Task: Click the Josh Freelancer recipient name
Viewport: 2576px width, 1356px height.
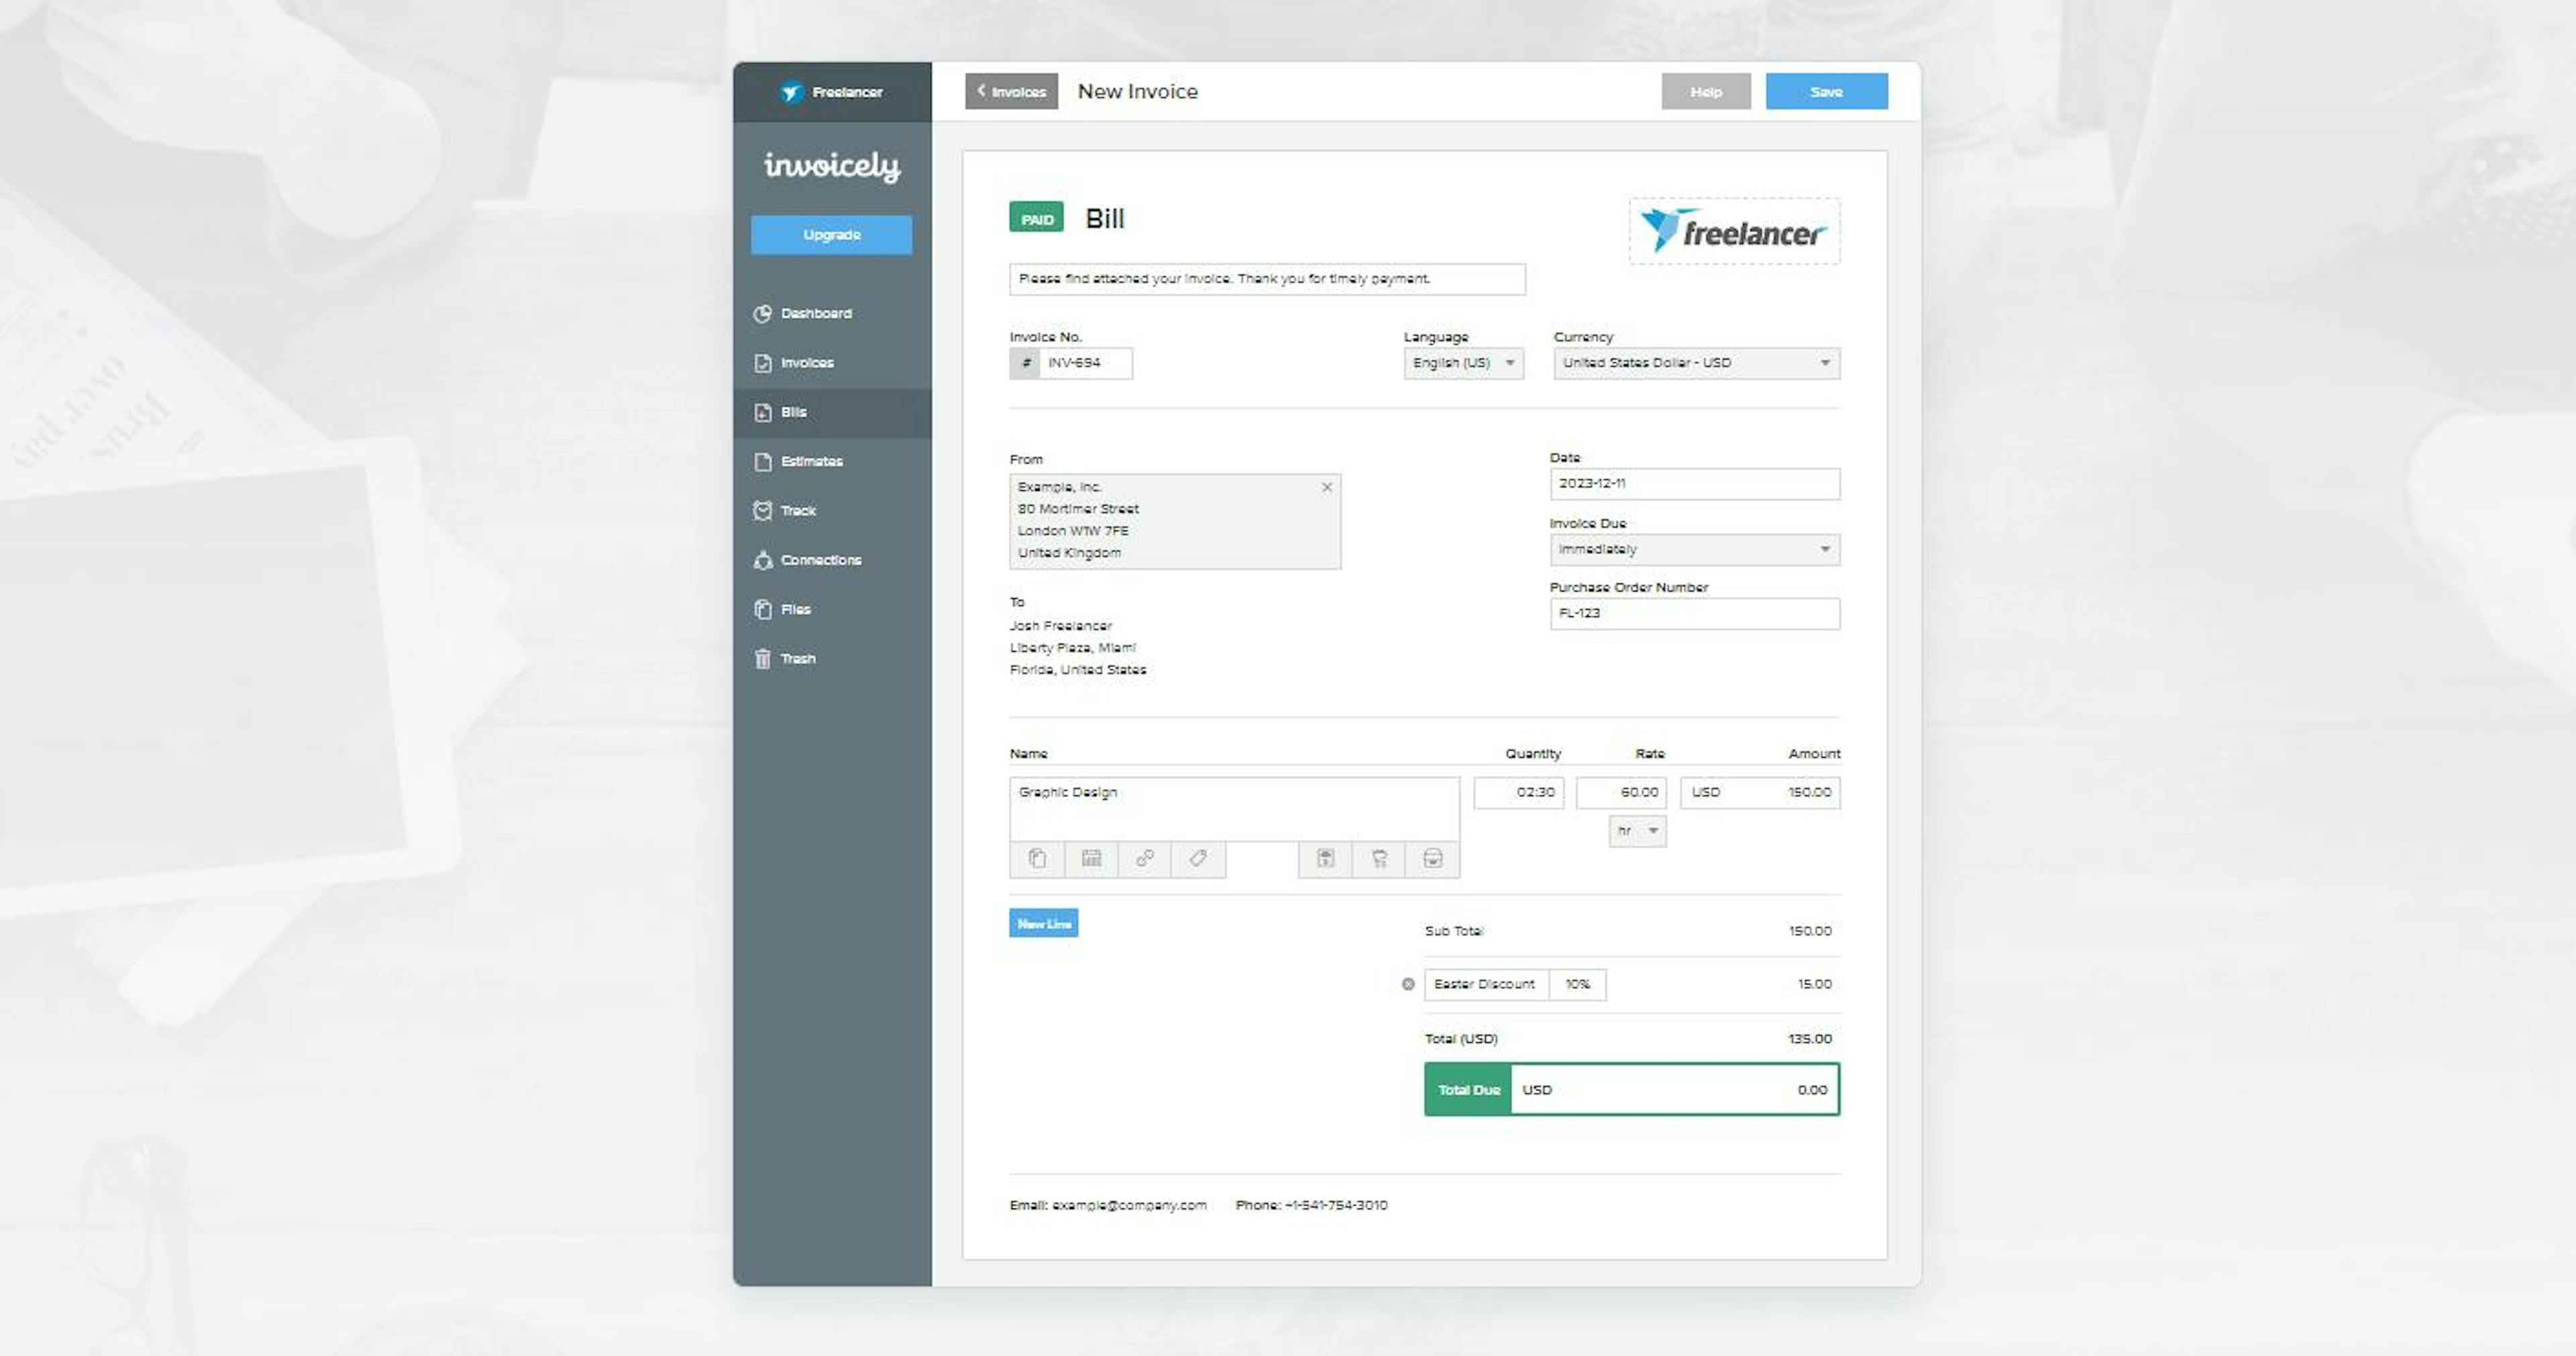Action: pos(1060,626)
